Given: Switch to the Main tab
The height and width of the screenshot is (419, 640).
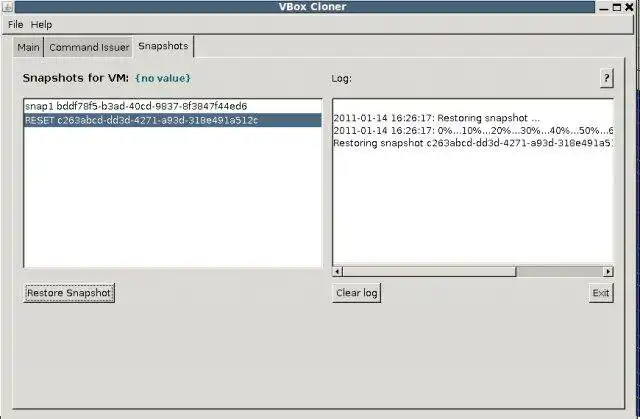Looking at the screenshot, I should click(x=28, y=47).
